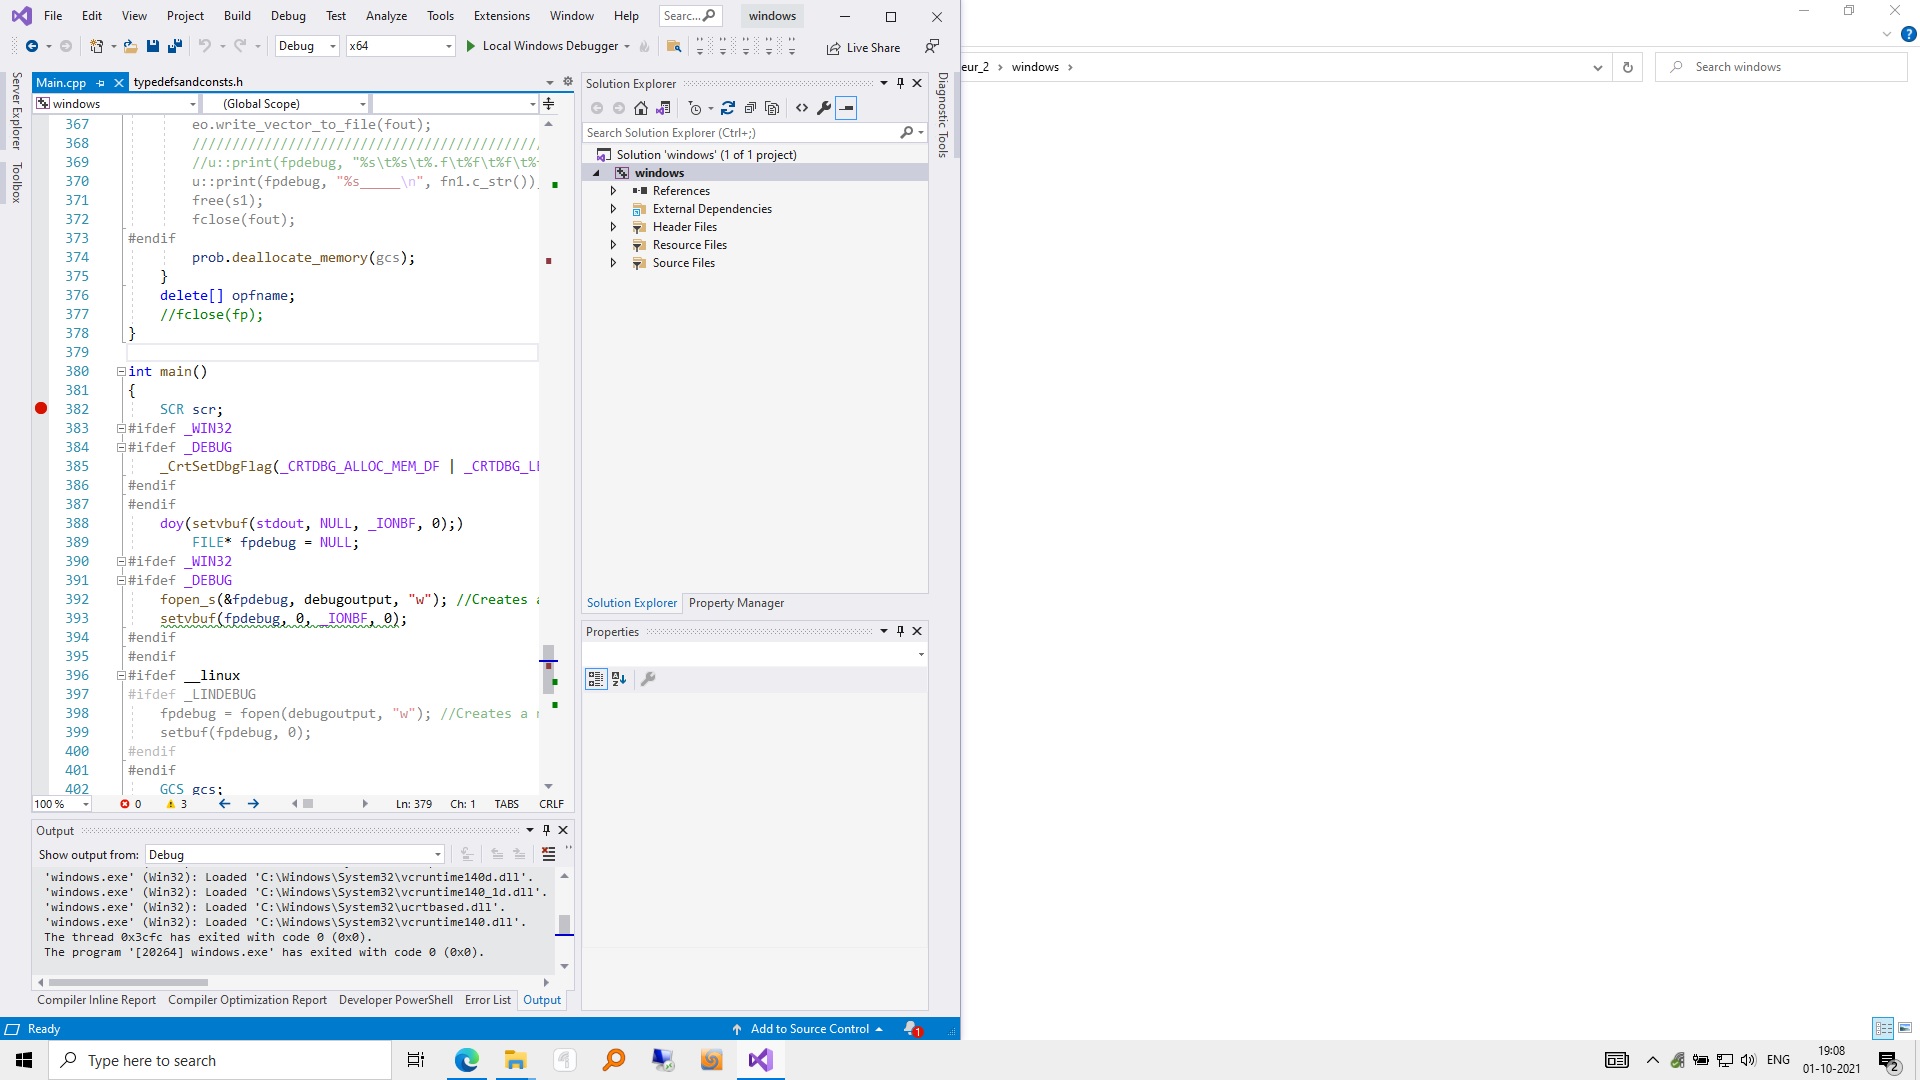The height and width of the screenshot is (1080, 1920).
Task: Expand the Header Files folder
Action: pos(613,227)
